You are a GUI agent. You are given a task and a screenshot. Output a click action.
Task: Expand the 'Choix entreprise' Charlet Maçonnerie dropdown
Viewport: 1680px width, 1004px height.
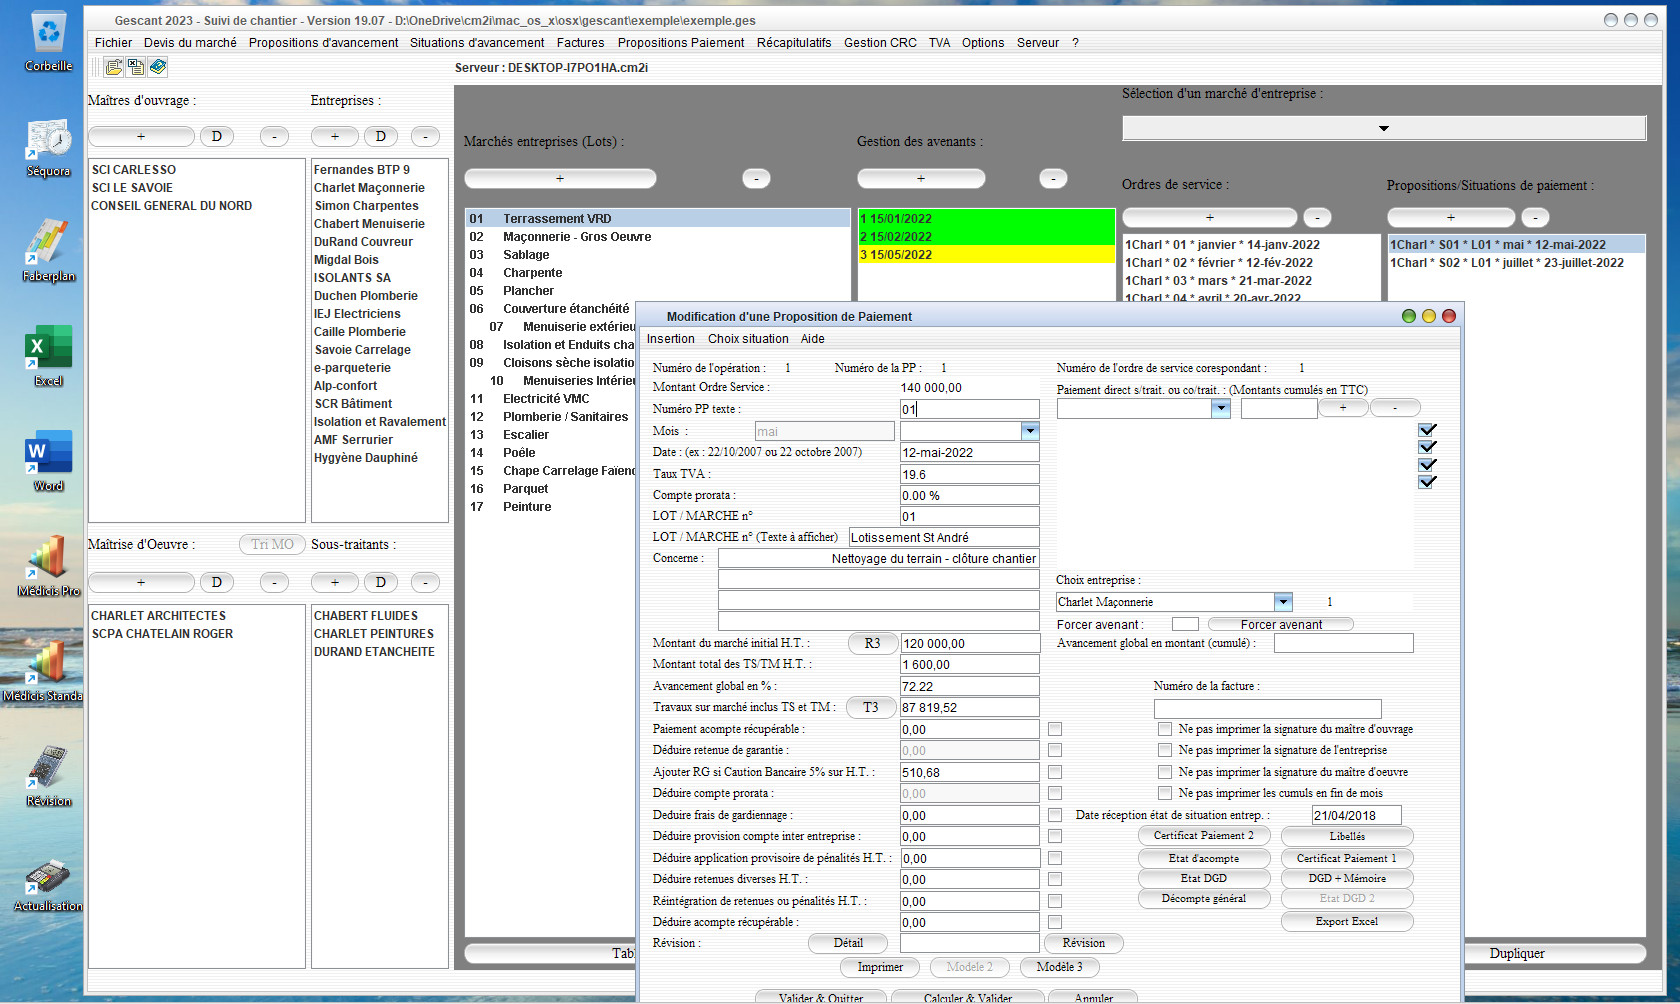coord(1283,602)
